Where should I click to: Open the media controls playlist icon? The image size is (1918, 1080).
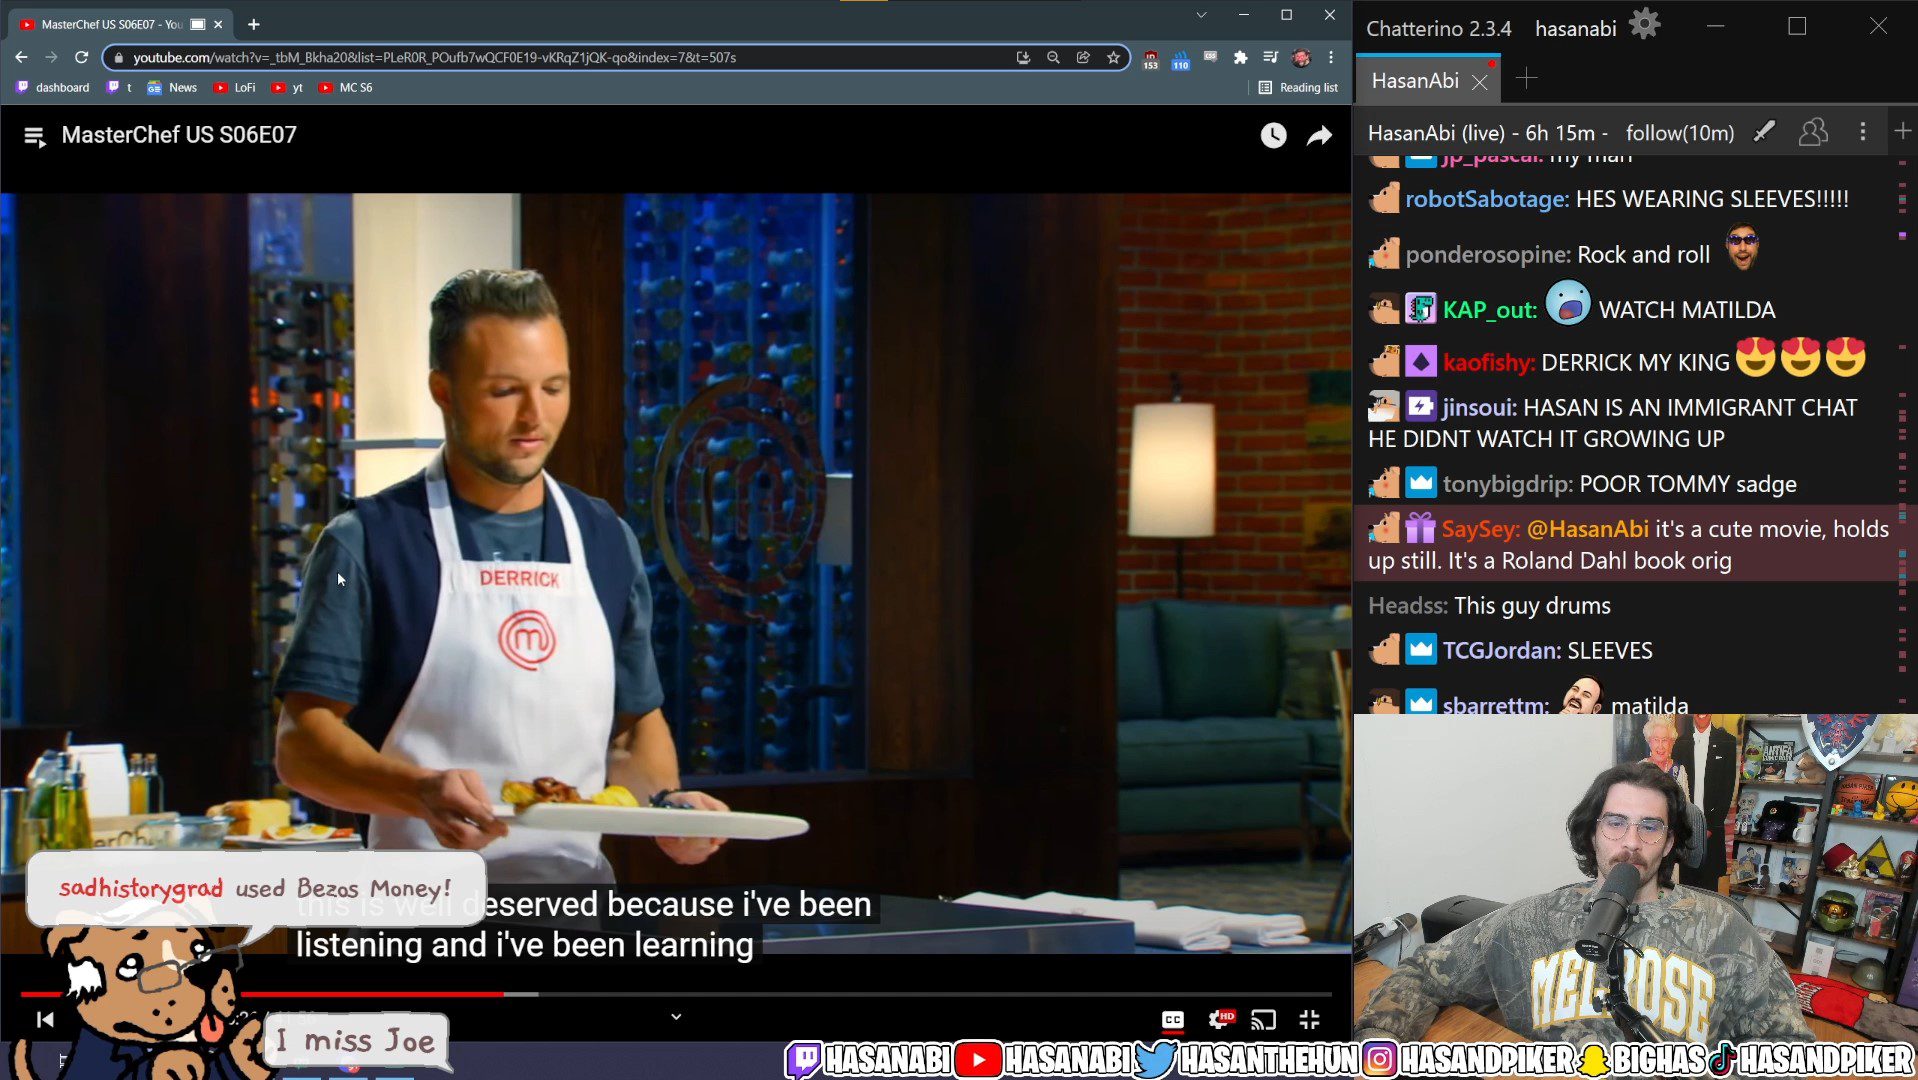(1270, 57)
